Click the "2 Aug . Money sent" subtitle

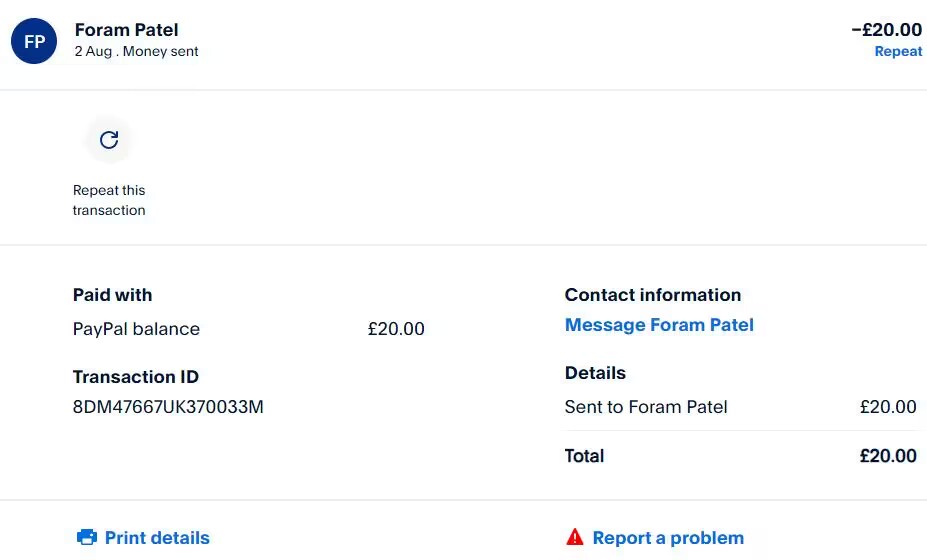point(137,52)
